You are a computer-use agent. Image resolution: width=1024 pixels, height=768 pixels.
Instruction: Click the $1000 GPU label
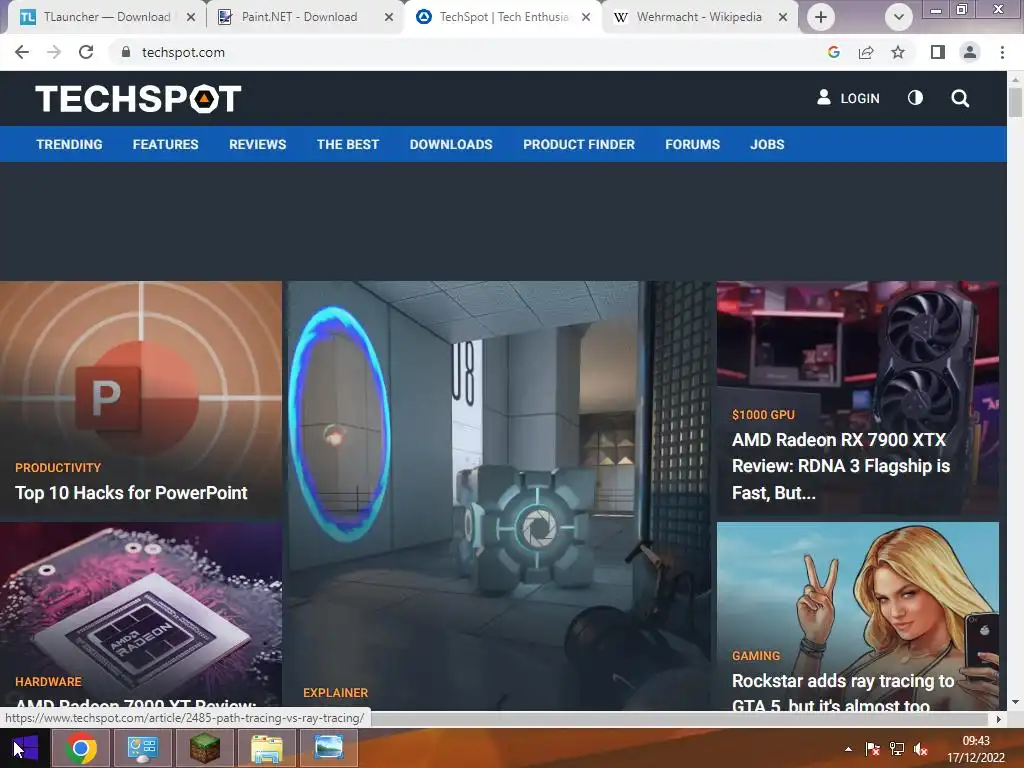click(763, 415)
